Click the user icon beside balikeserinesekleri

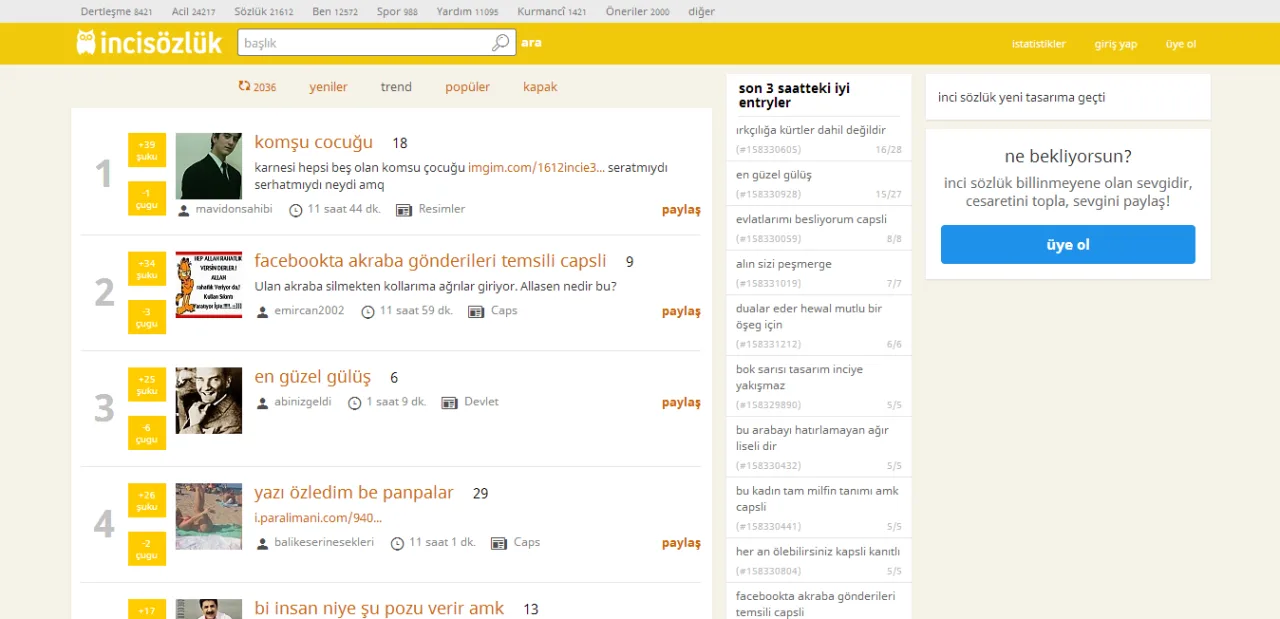(263, 544)
